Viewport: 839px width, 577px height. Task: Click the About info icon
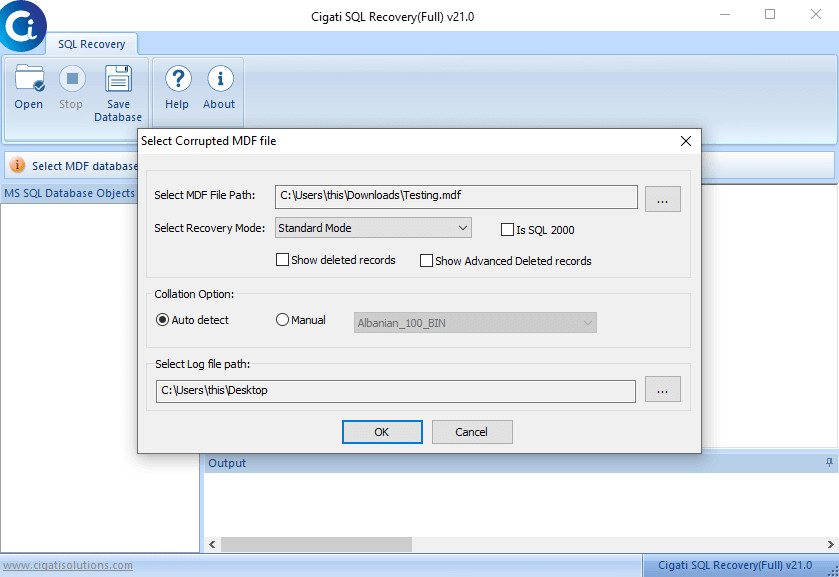tap(220, 79)
